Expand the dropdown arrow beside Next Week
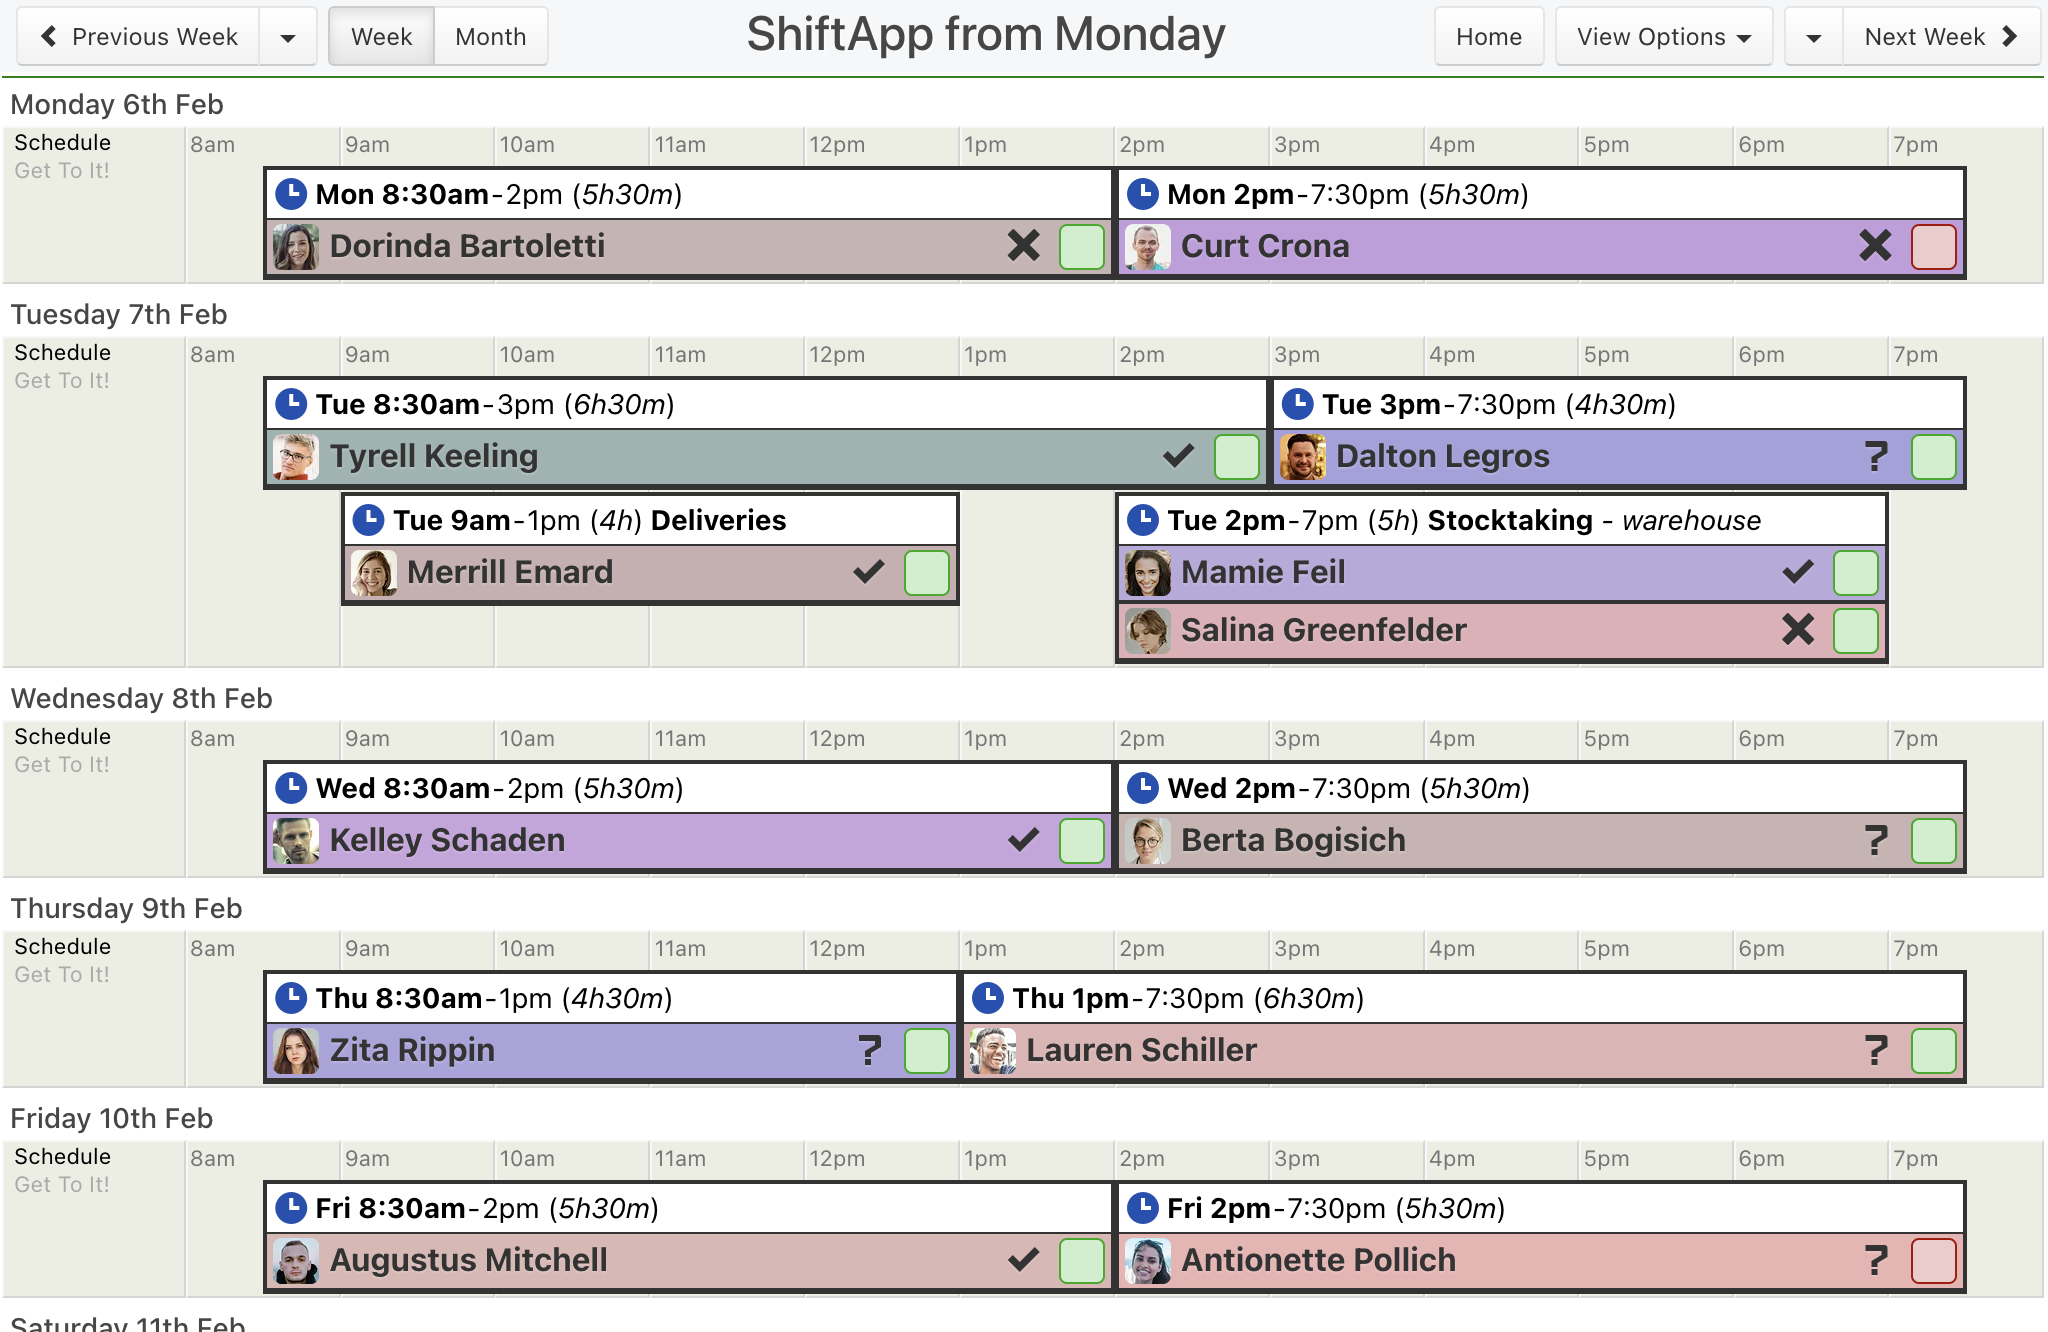Image resolution: width=2048 pixels, height=1332 pixels. pos(1814,37)
